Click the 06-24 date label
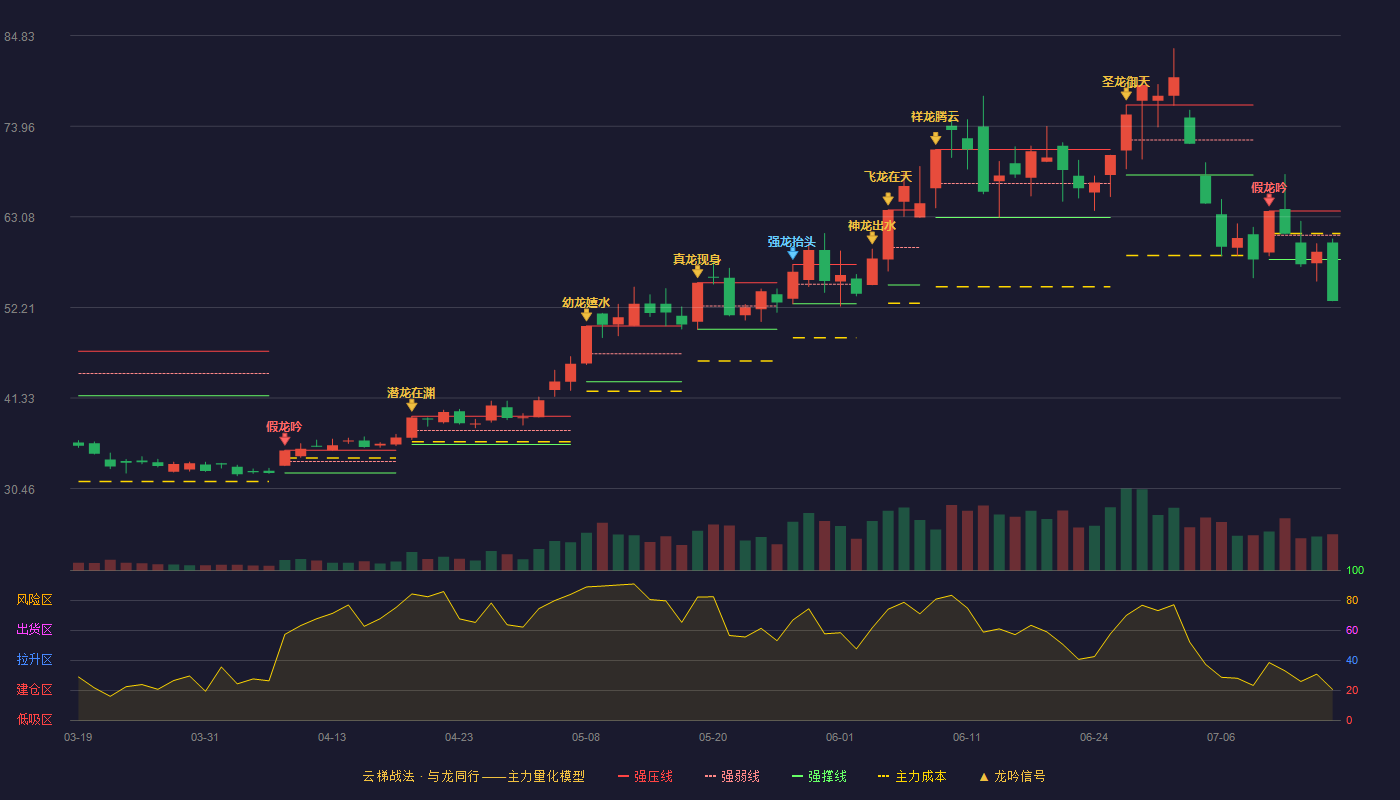 [1094, 737]
